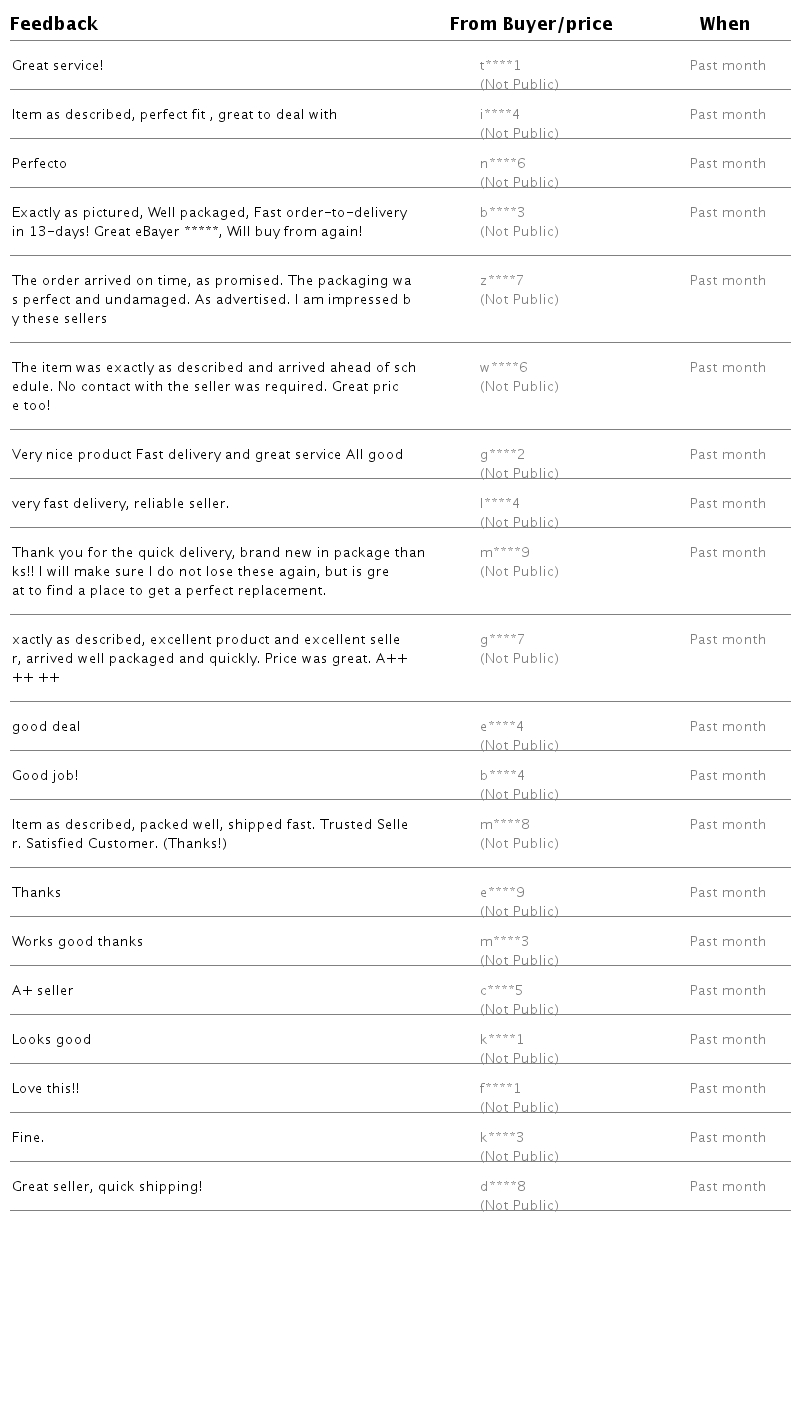The width and height of the screenshot is (800, 1424).
Task: Click the 'good deal' feedback text
Action: click(x=46, y=727)
